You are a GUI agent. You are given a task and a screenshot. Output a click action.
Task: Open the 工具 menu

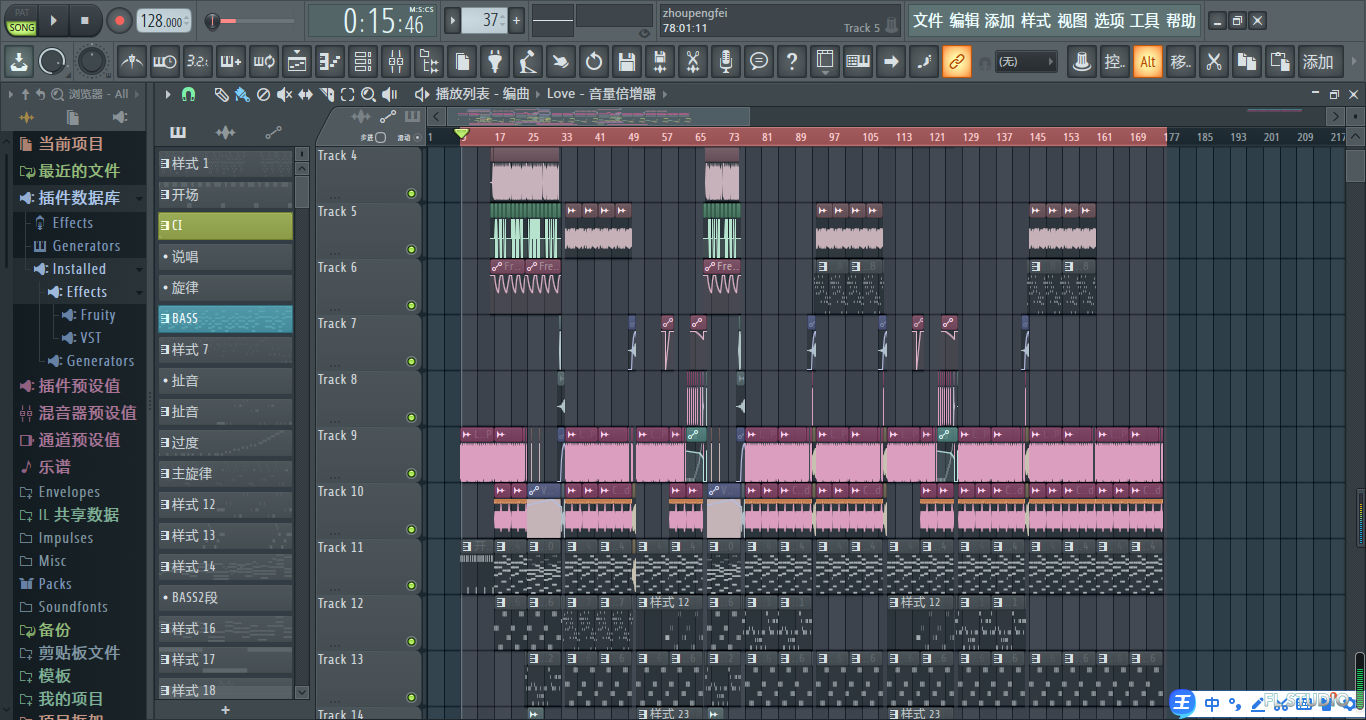click(1144, 21)
